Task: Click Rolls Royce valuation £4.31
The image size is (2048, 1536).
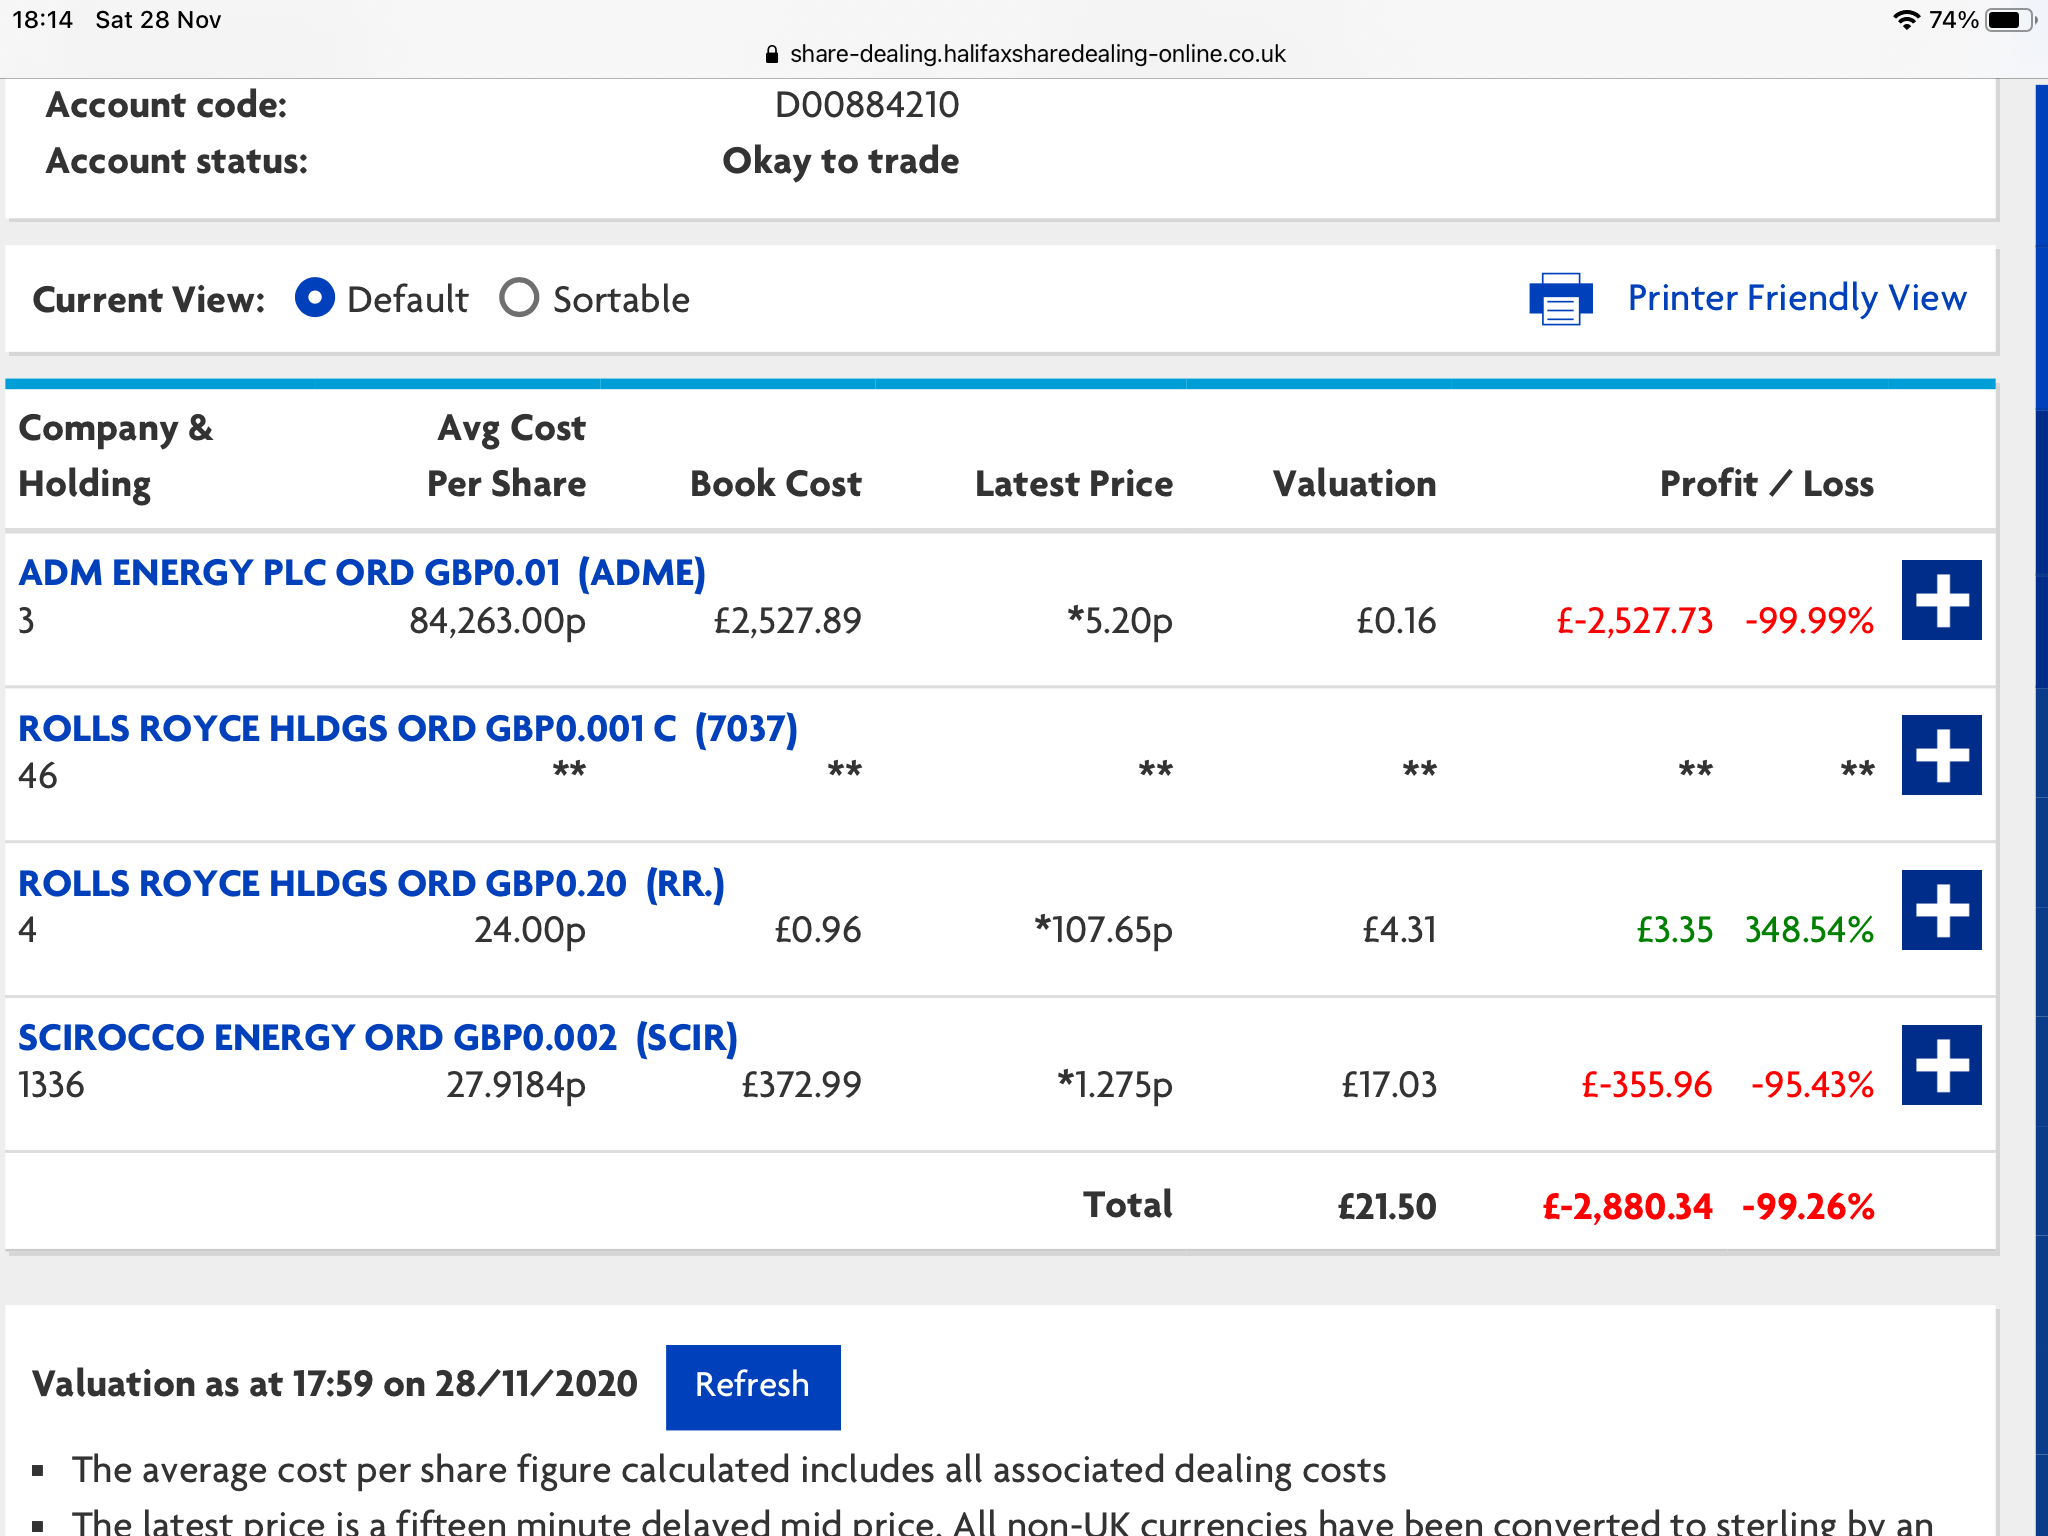Action: tap(1399, 930)
